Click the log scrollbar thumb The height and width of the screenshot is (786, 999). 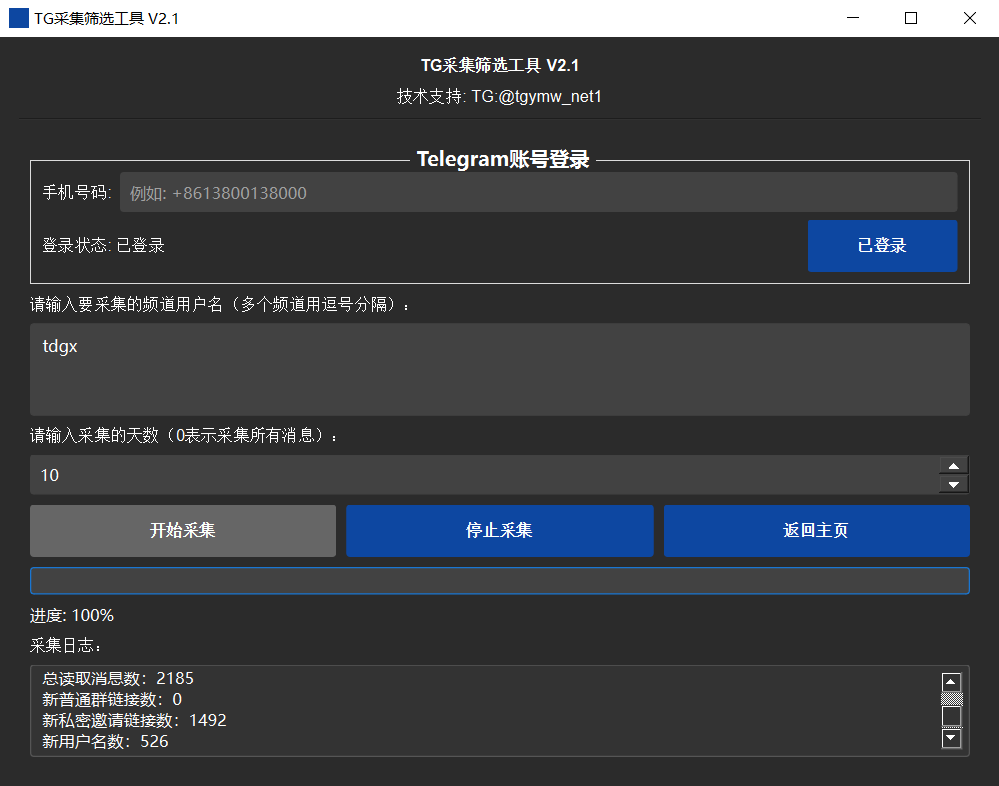pyautogui.click(x=952, y=715)
